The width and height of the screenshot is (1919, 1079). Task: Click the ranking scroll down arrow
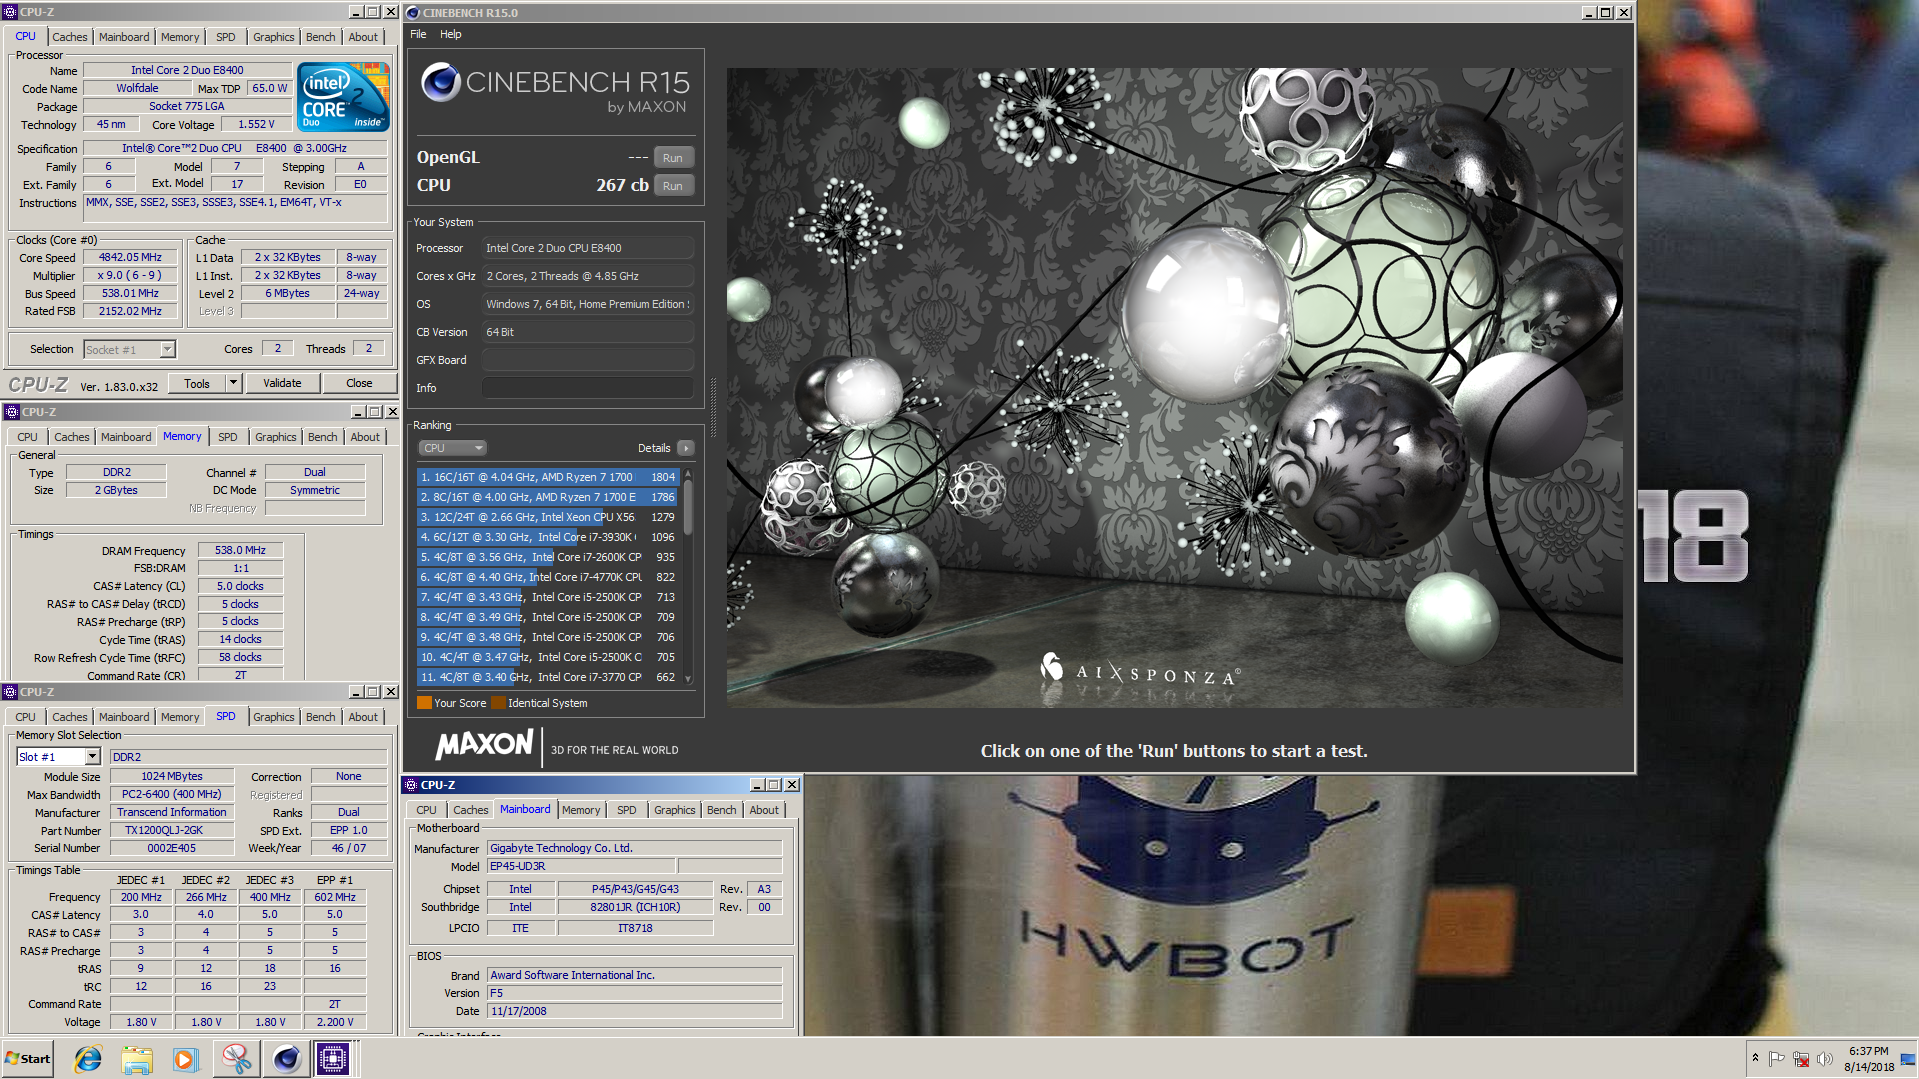pyautogui.click(x=688, y=679)
